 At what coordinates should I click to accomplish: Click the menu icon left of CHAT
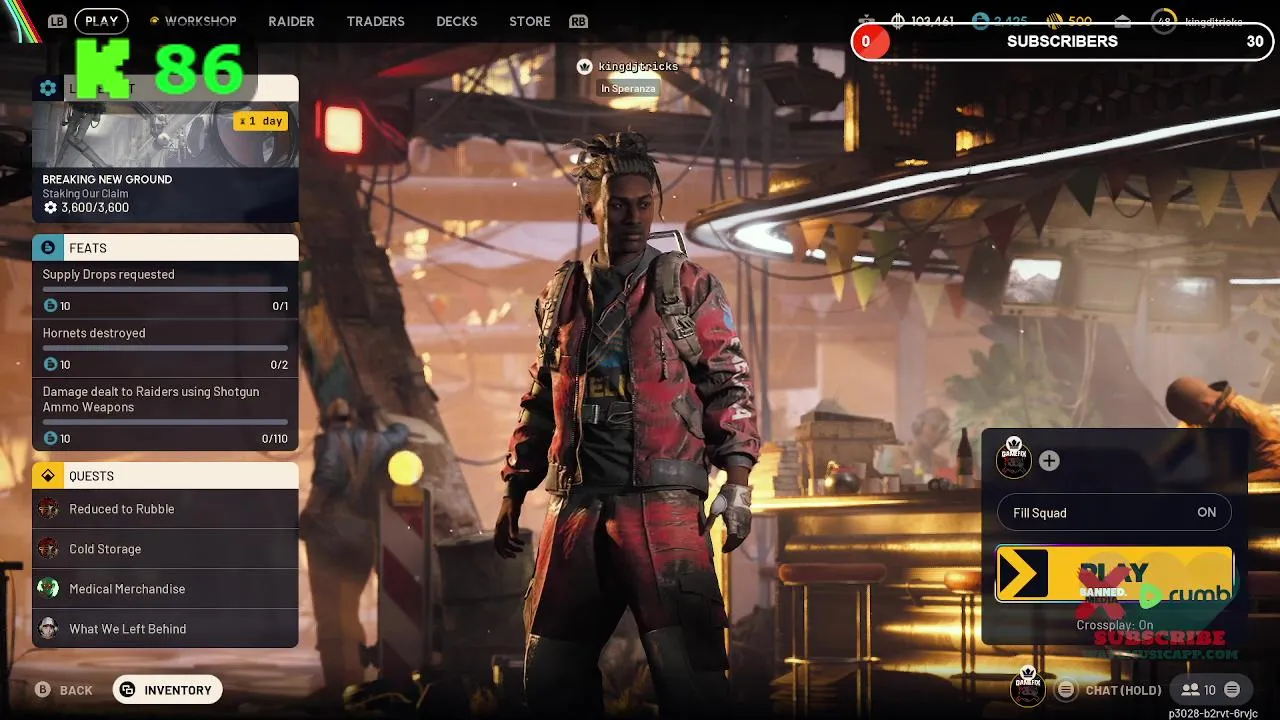coord(1067,690)
